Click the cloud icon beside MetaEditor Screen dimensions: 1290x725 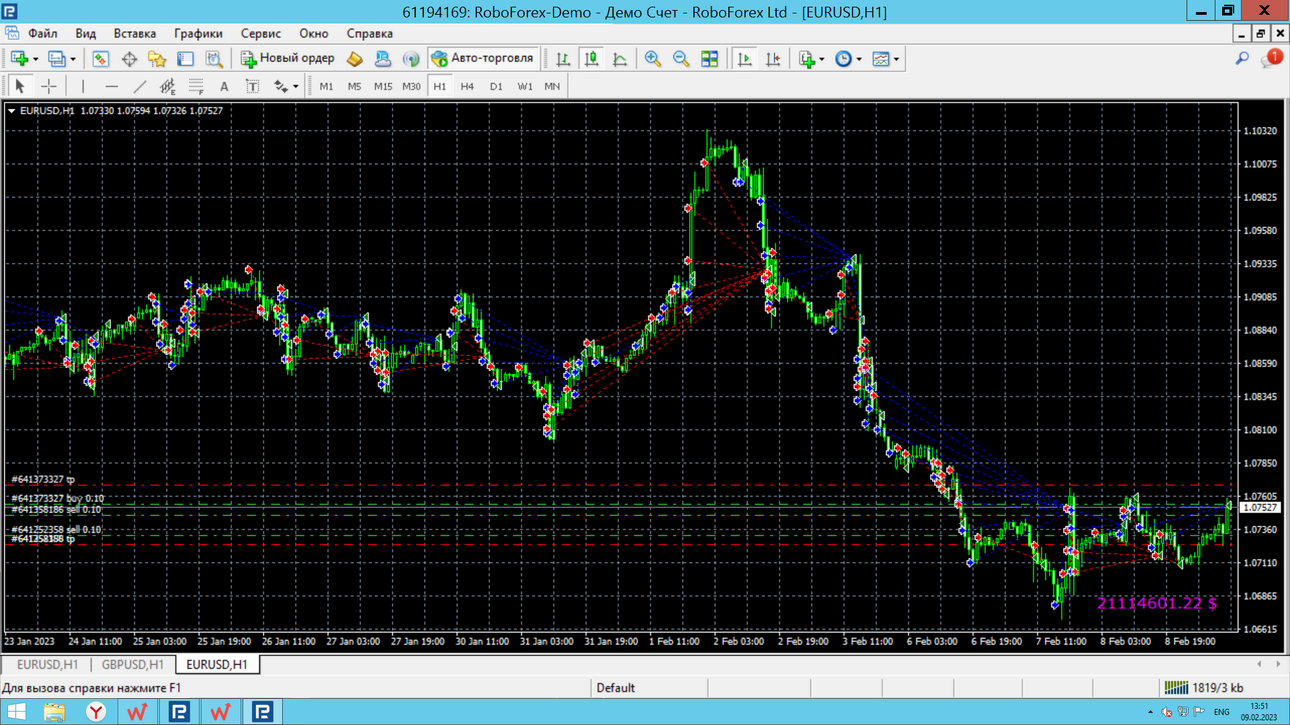(382, 59)
